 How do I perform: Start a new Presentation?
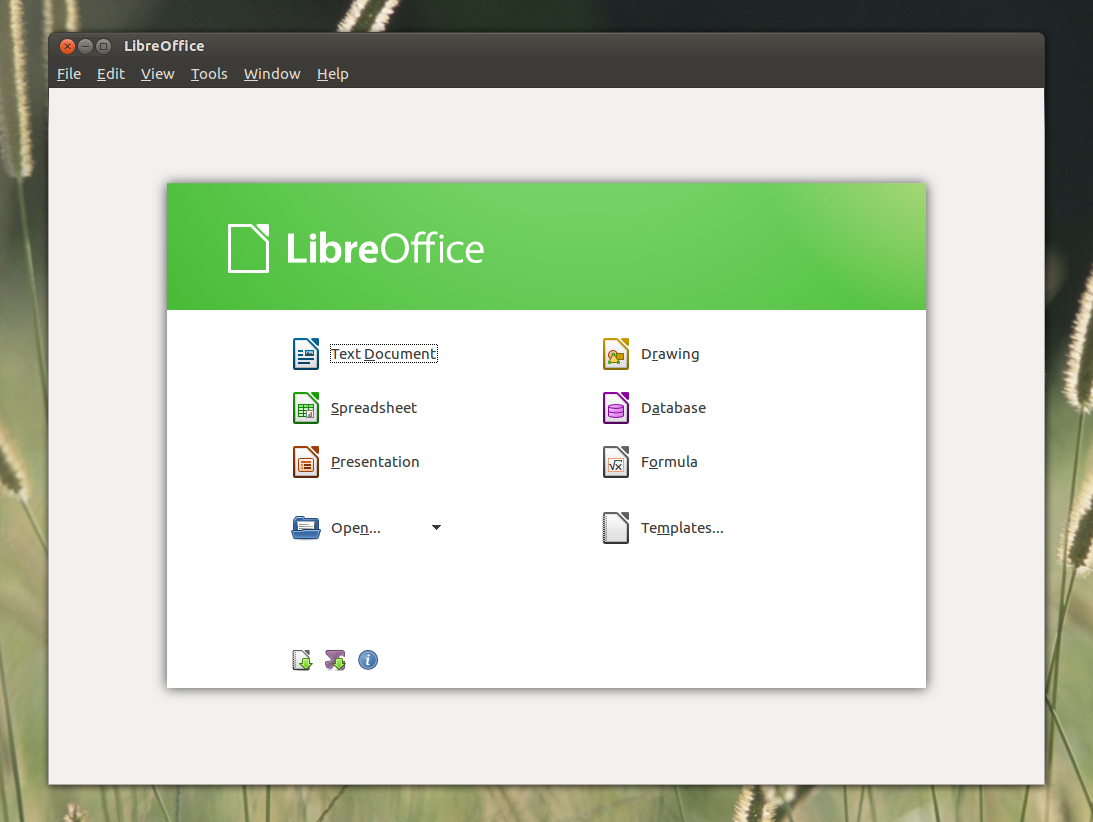pyautogui.click(x=375, y=461)
